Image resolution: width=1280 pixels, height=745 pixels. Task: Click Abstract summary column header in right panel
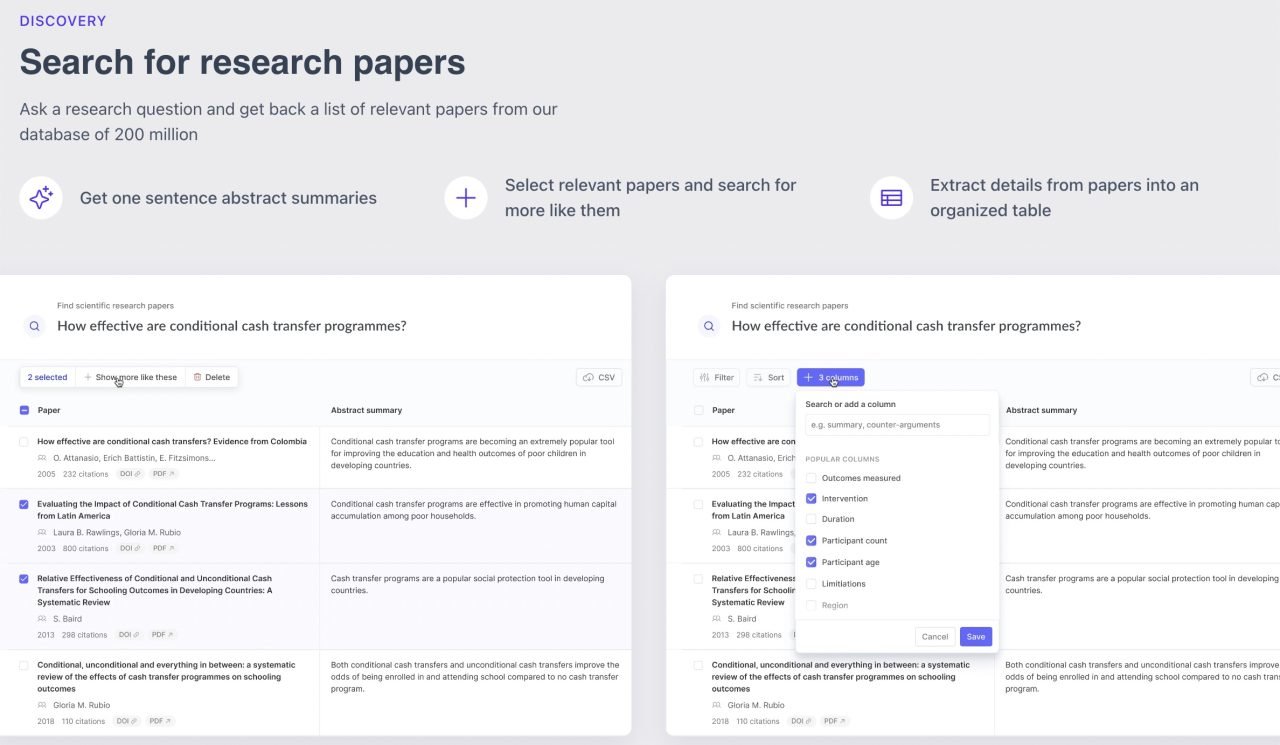(x=1041, y=410)
